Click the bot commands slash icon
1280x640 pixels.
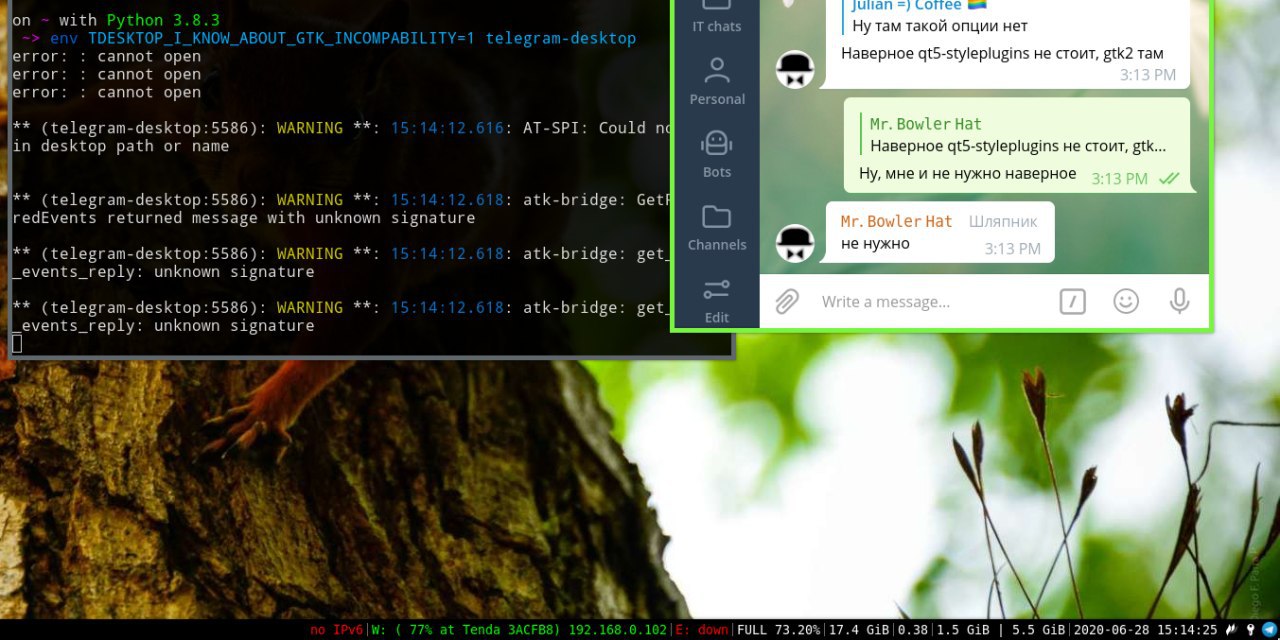pos(1072,301)
